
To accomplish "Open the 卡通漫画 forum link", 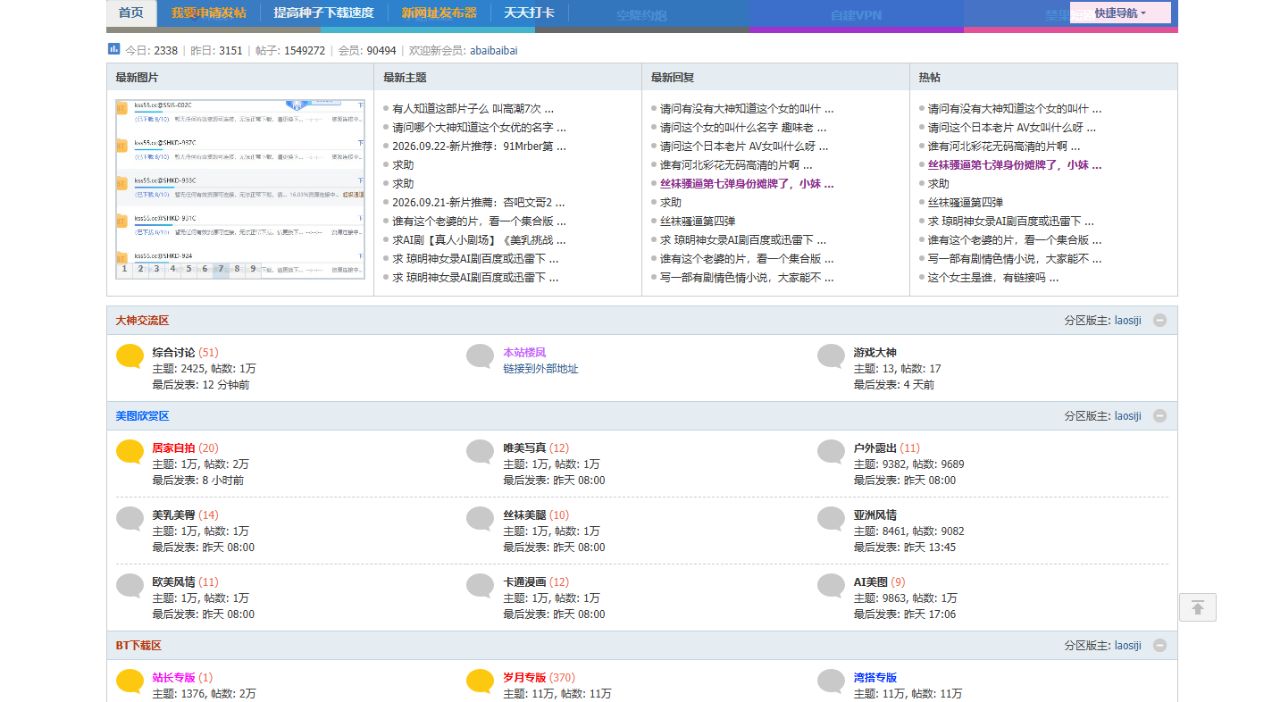I will click(525, 582).
